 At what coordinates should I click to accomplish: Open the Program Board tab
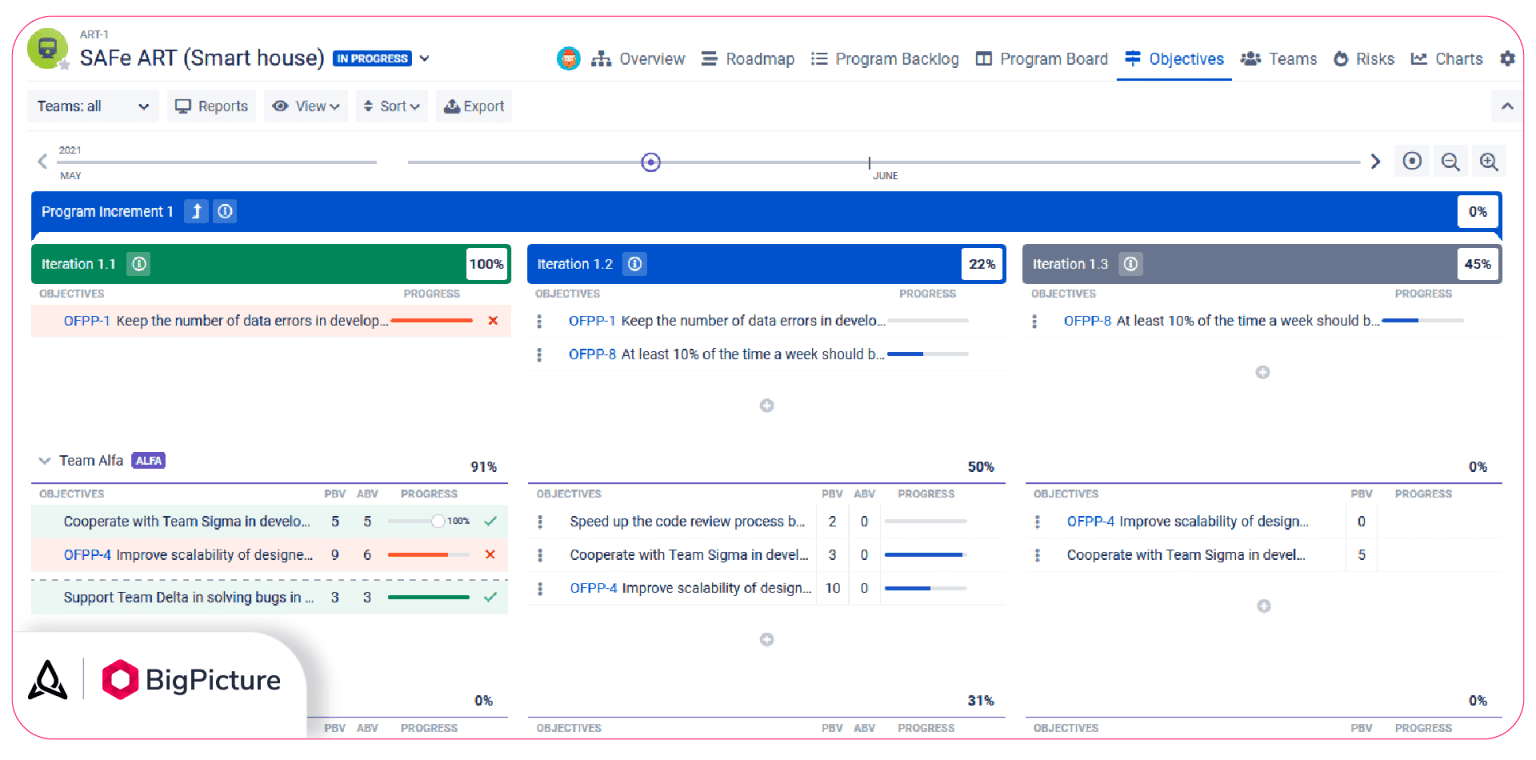point(1042,59)
